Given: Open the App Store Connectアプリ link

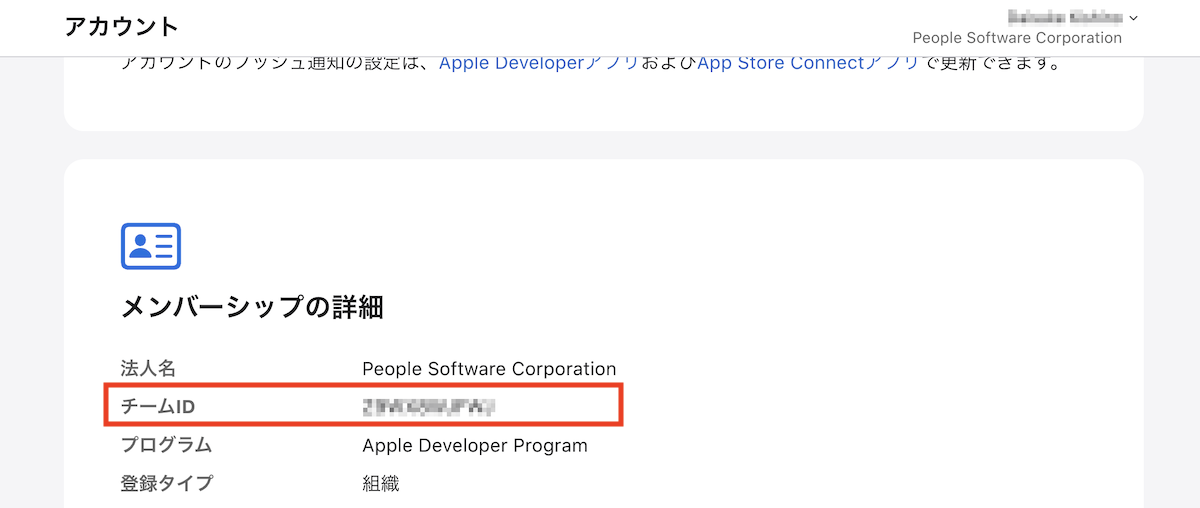Looking at the screenshot, I should coord(808,63).
